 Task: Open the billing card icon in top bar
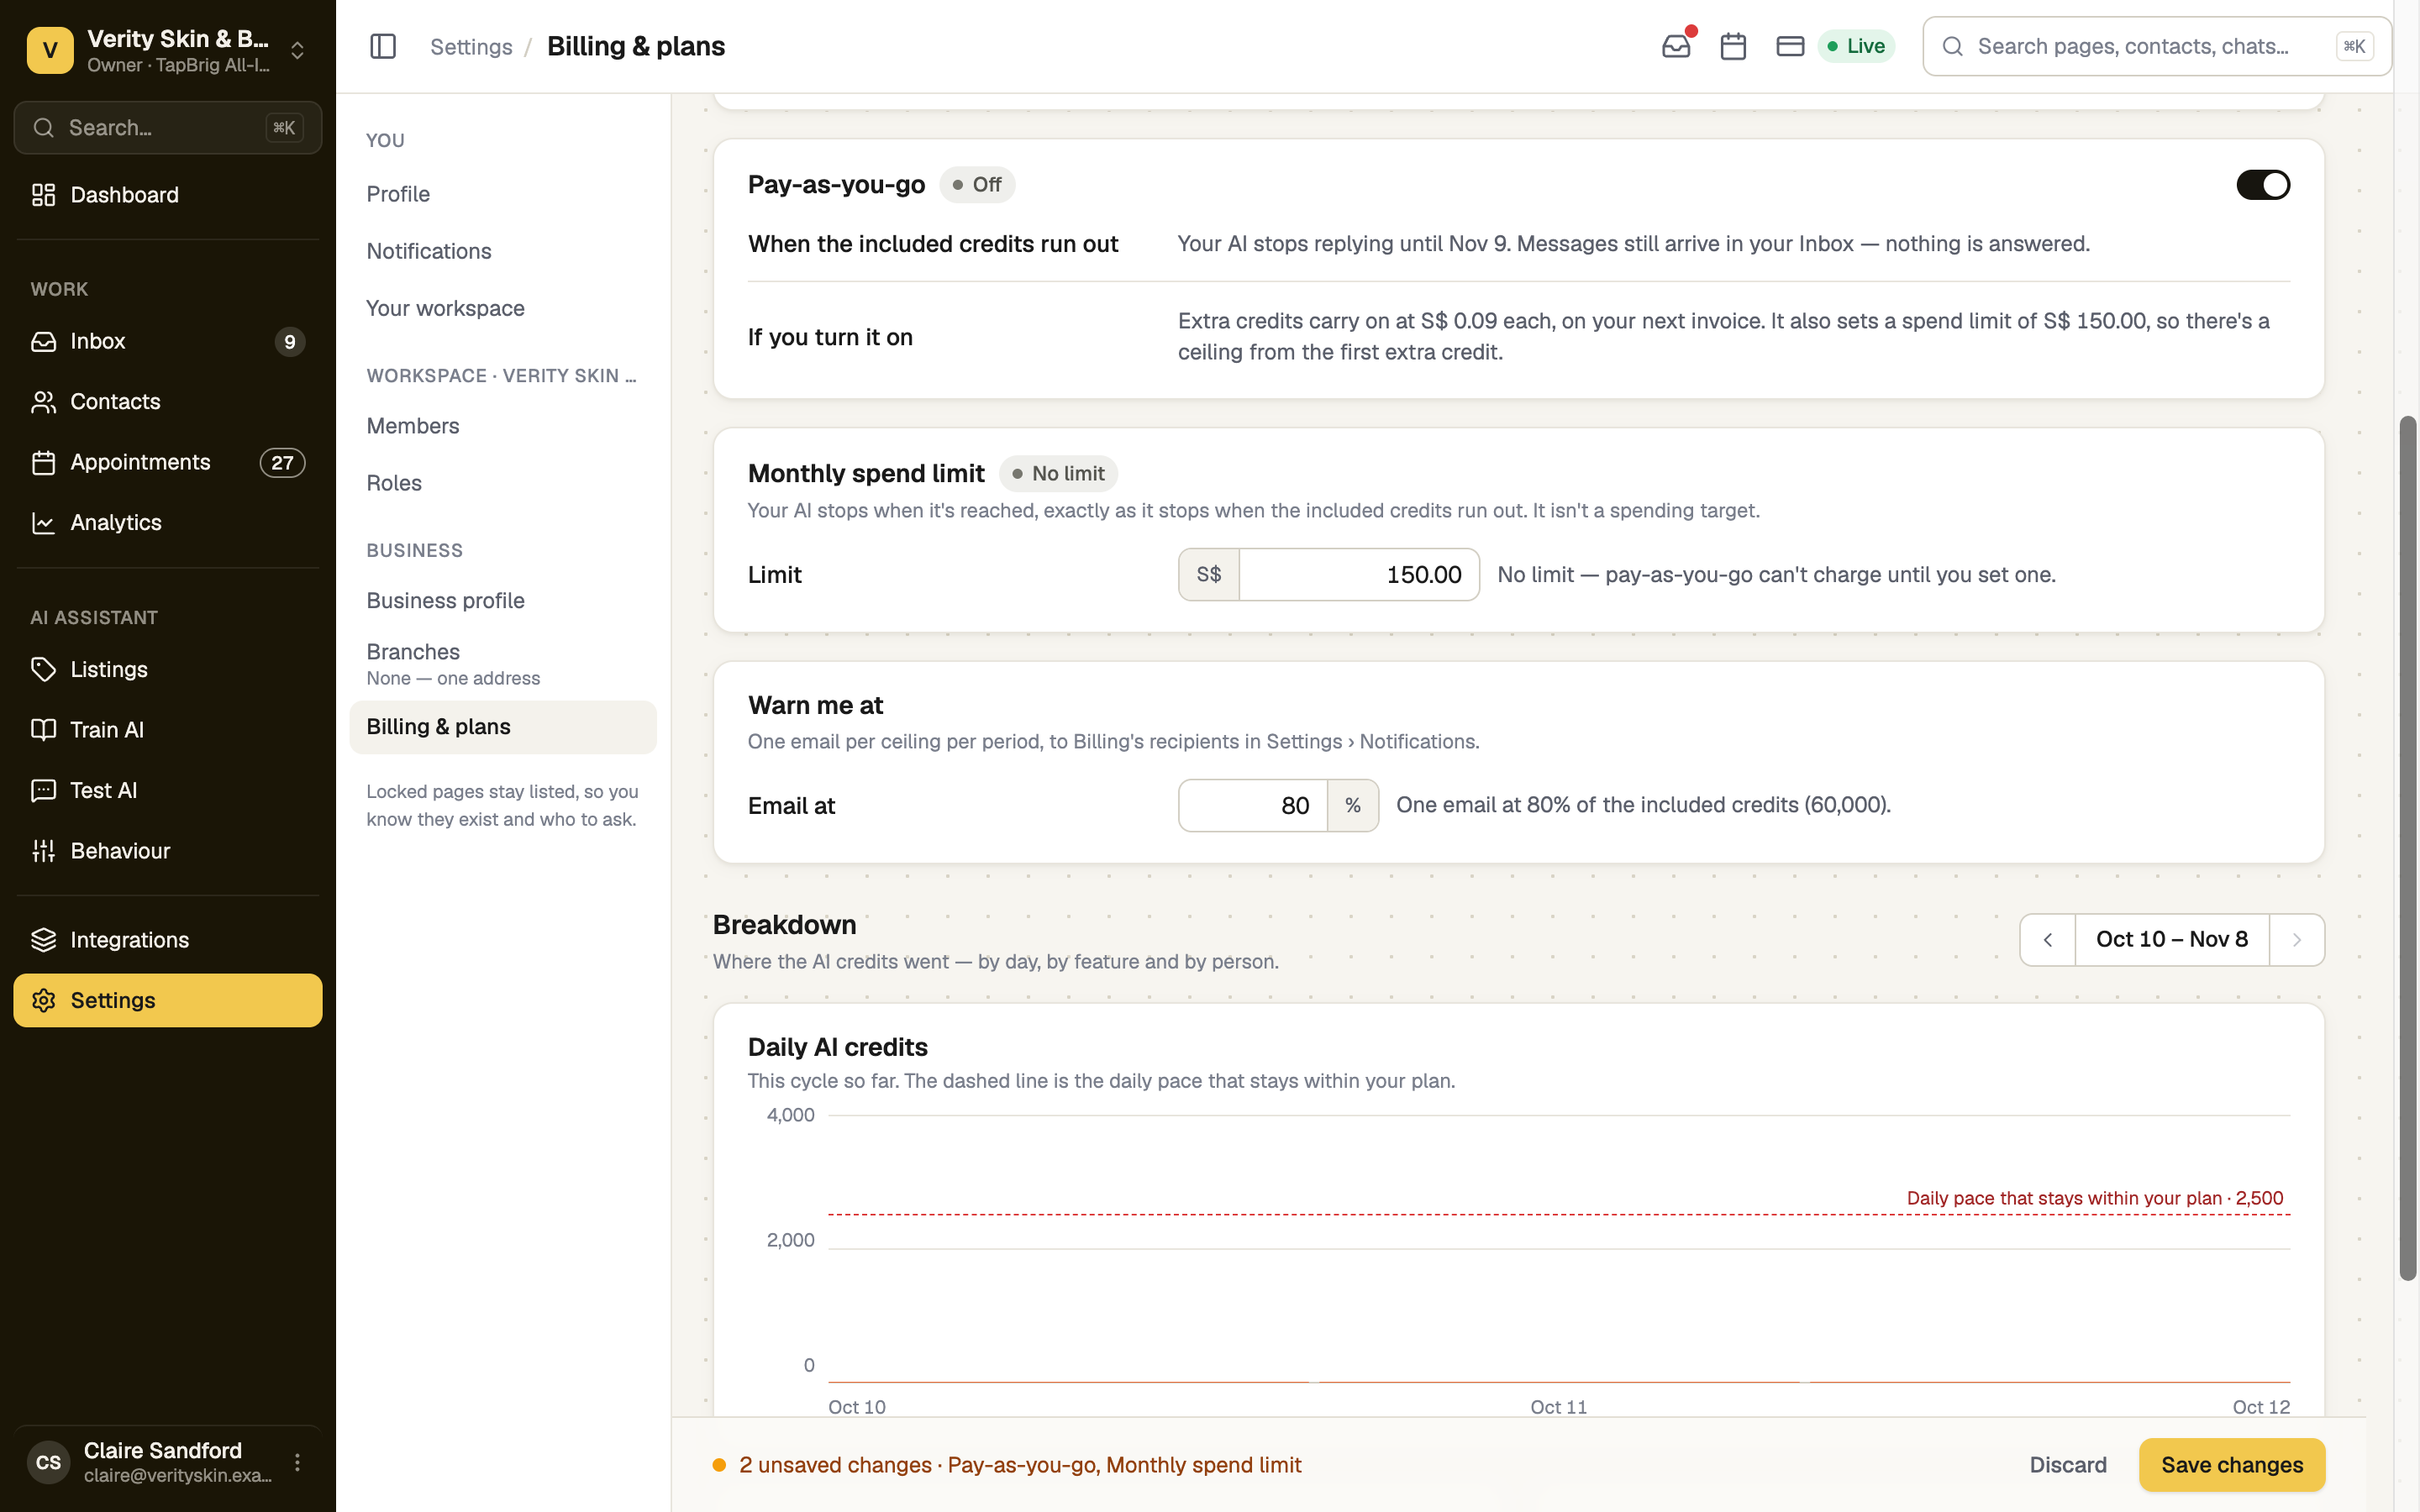[x=1790, y=46]
